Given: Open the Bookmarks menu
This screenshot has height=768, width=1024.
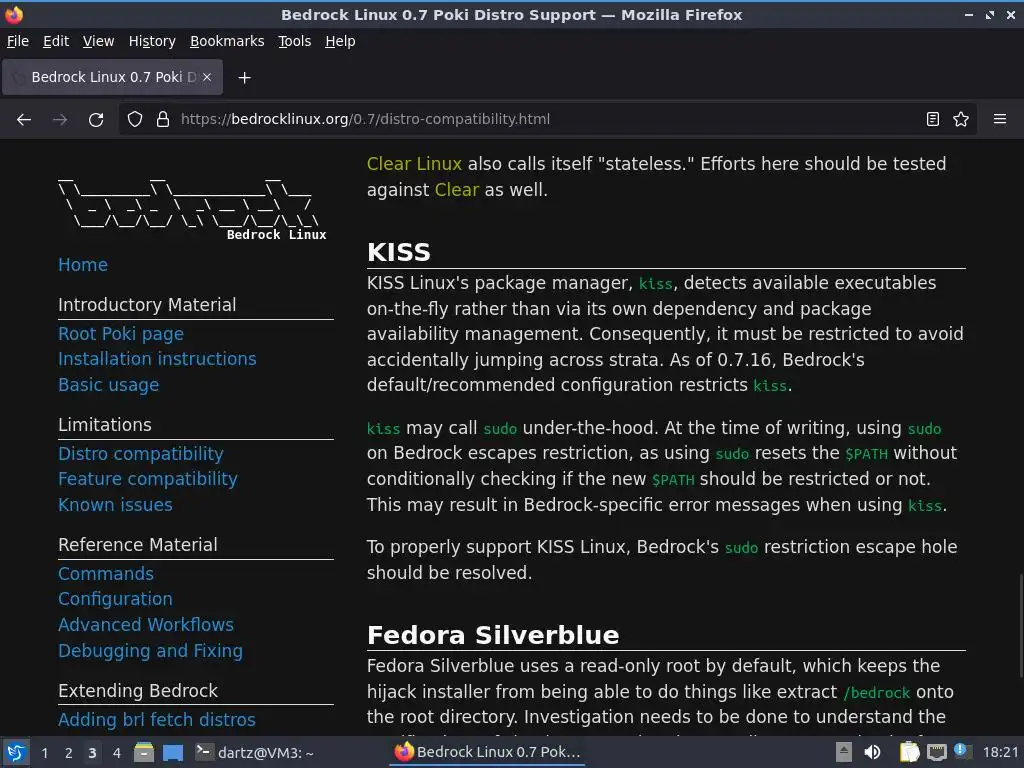Looking at the screenshot, I should pos(227,41).
